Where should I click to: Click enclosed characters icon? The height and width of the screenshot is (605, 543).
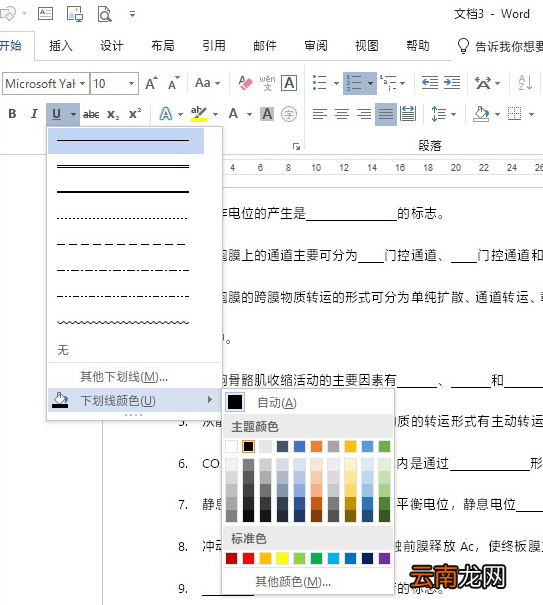[x=289, y=114]
